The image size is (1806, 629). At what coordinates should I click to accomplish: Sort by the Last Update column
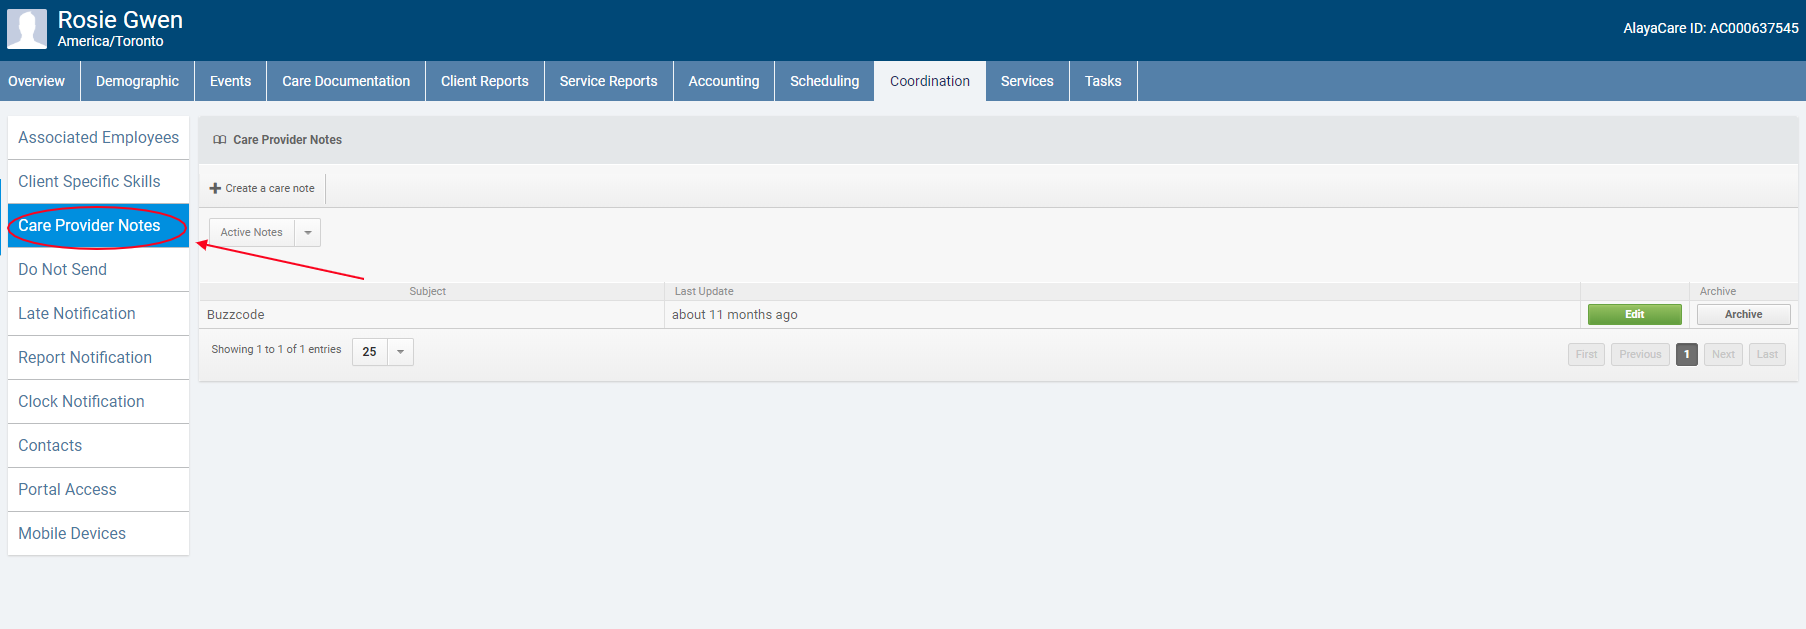704,291
